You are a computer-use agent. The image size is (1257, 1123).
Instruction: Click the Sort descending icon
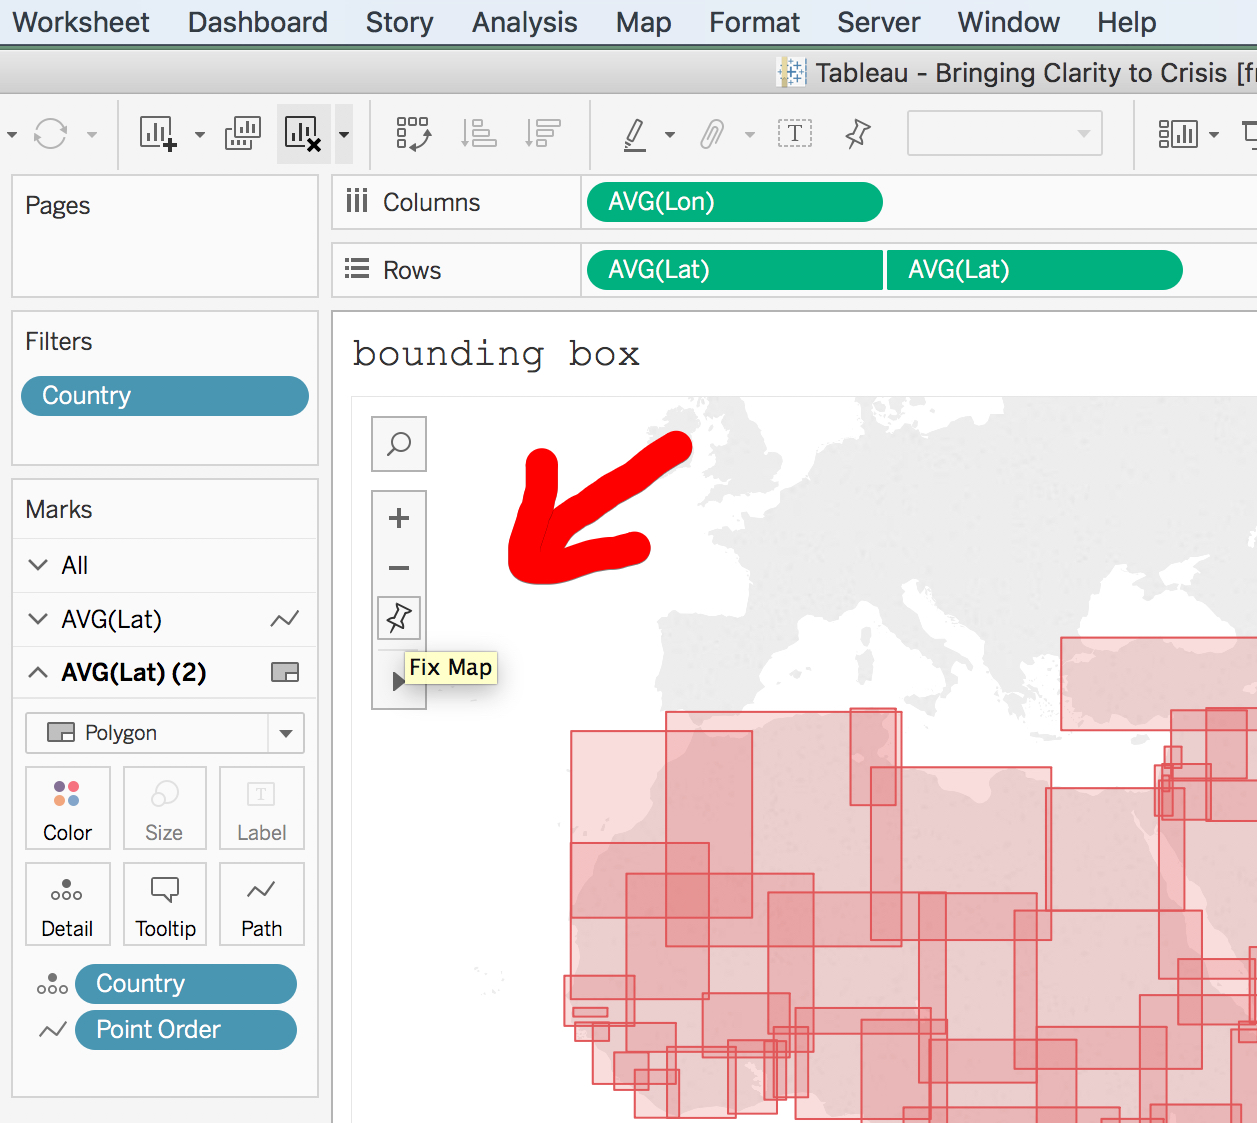(x=543, y=133)
